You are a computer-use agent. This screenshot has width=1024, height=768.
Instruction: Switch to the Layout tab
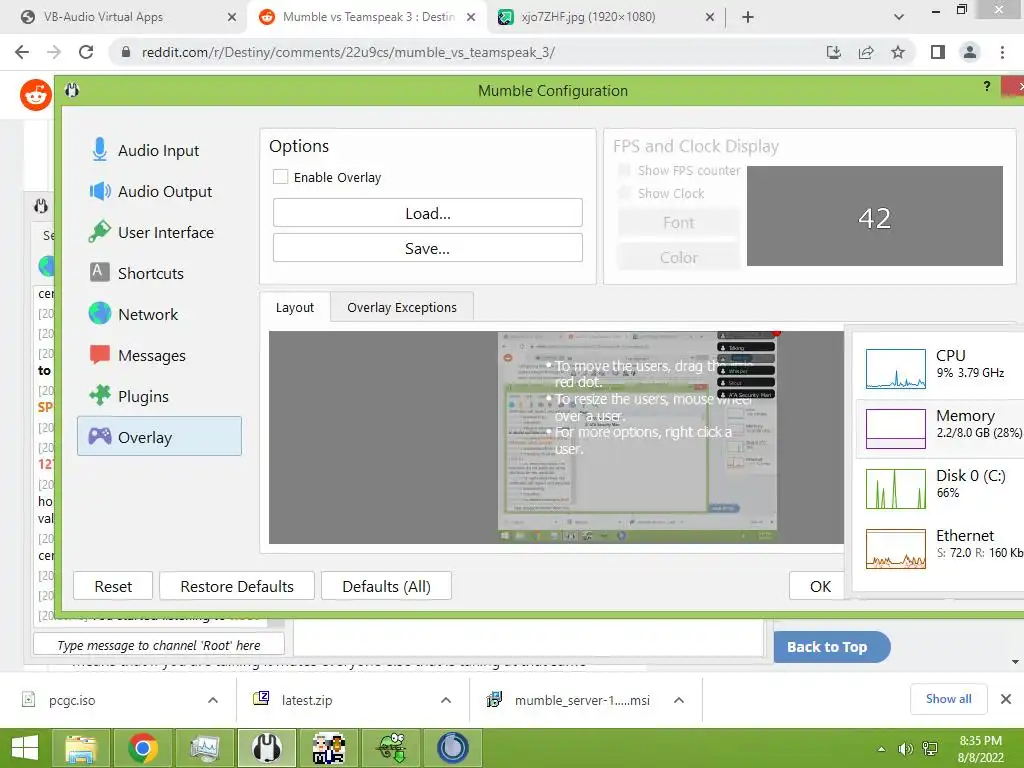pos(295,308)
